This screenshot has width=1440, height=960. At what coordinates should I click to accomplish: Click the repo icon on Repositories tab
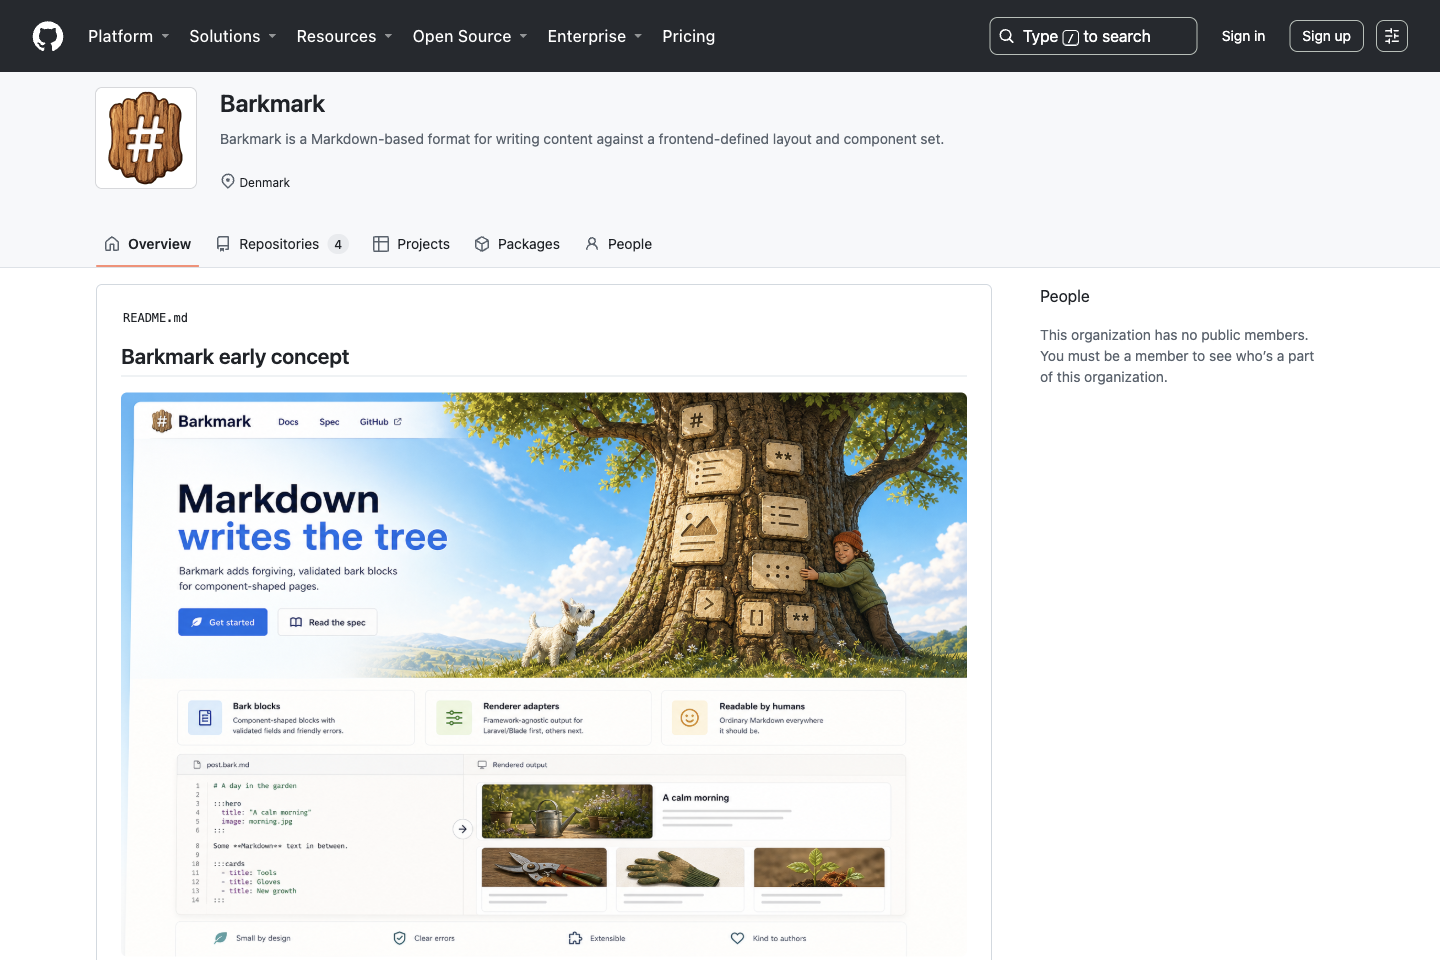pos(223,244)
